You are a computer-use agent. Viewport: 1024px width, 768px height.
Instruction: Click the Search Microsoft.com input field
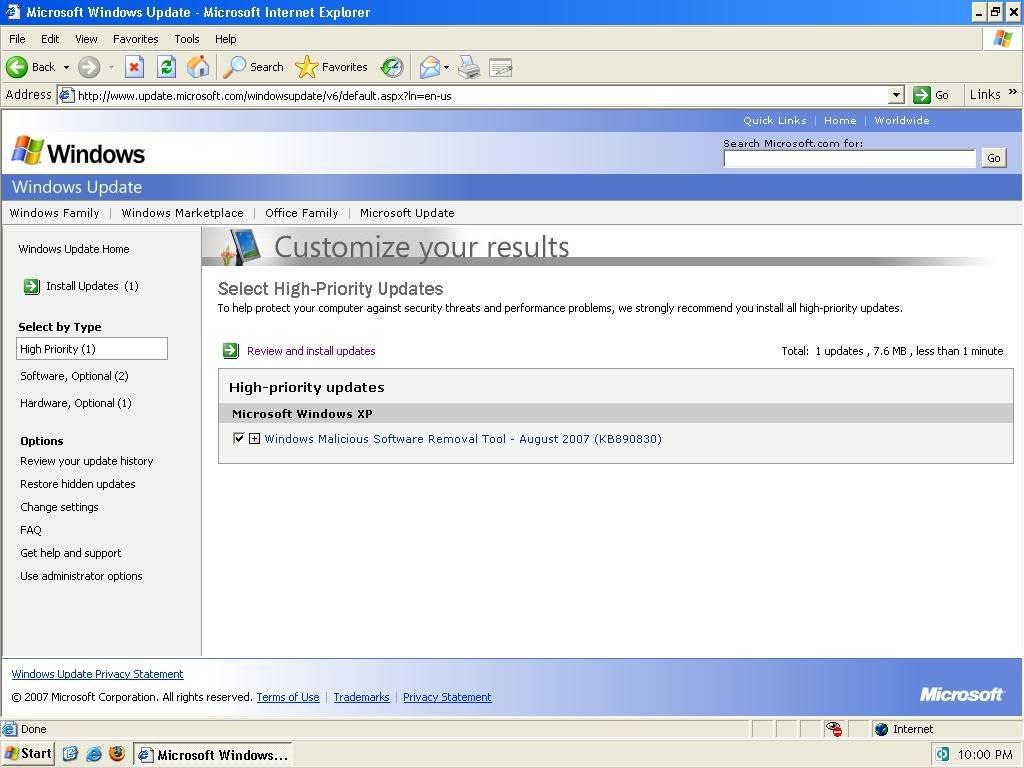tap(849, 158)
